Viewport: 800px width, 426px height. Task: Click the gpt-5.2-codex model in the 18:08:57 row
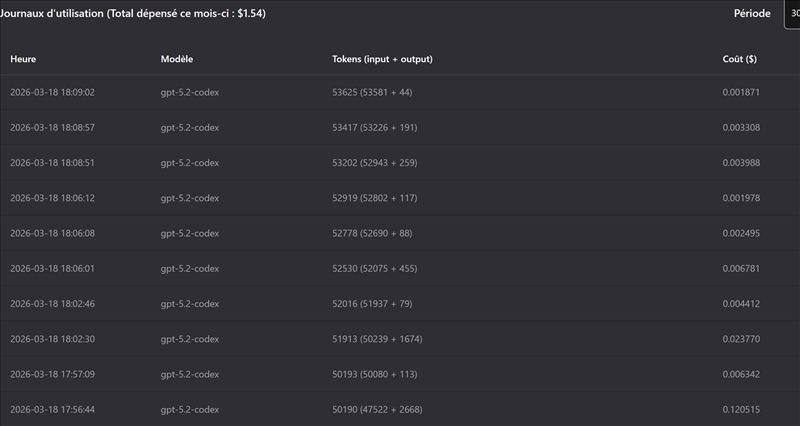coord(190,127)
